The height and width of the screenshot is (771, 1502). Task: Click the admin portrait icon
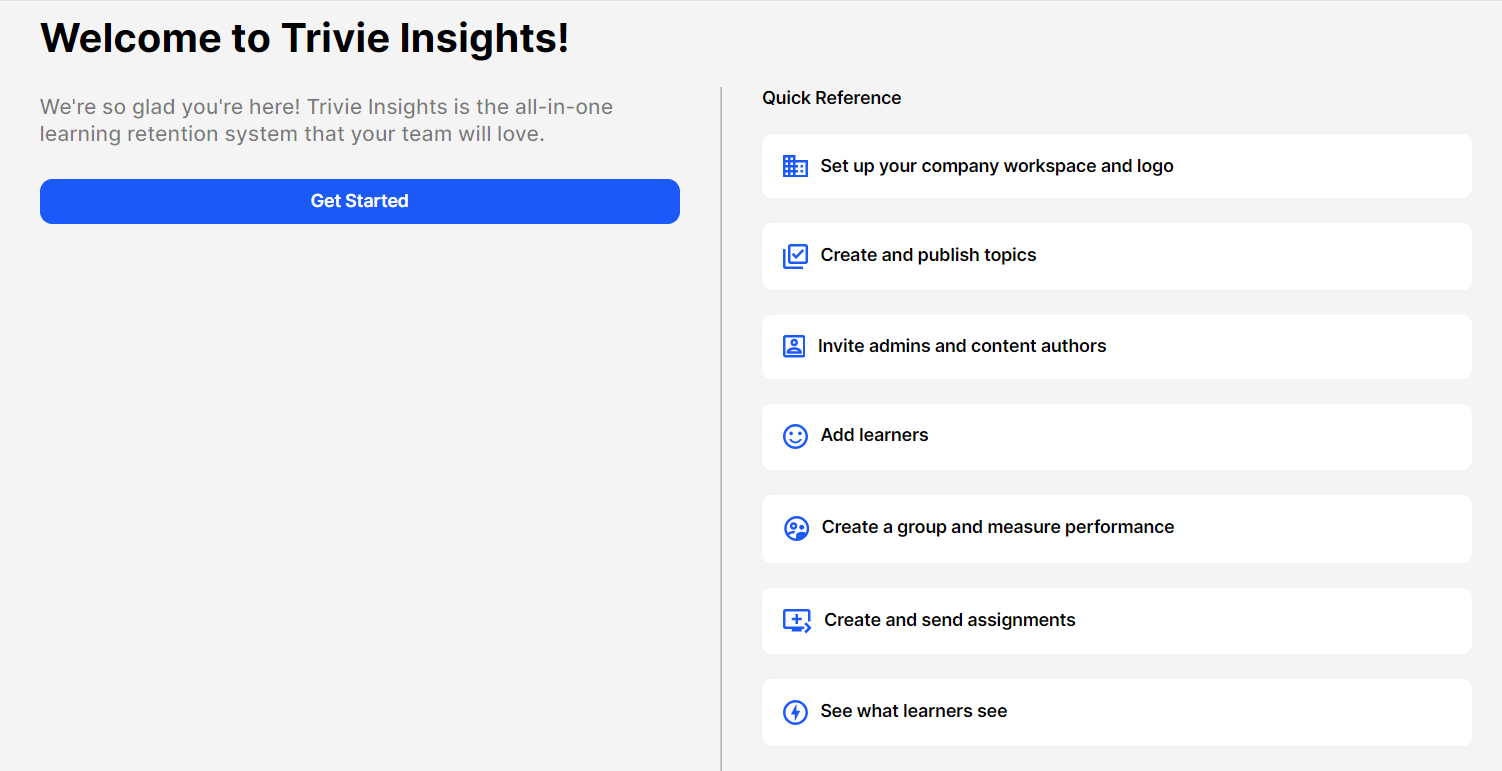pyautogui.click(x=794, y=346)
